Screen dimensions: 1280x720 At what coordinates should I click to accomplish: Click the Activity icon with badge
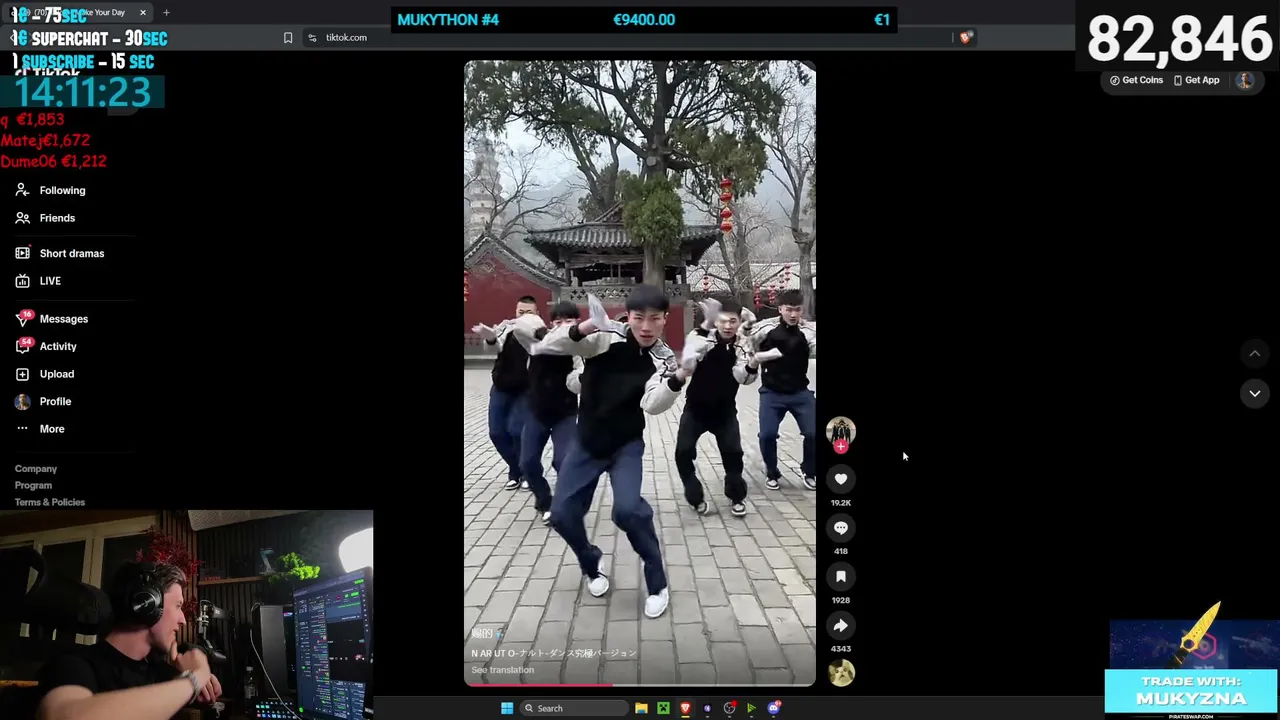22,346
